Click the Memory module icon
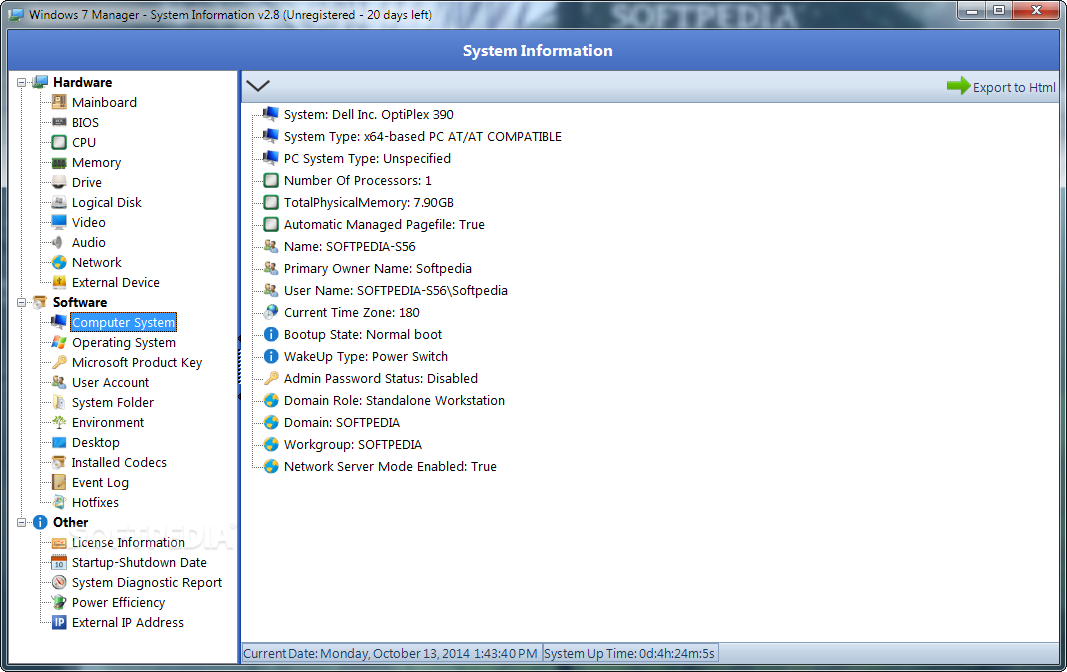The height and width of the screenshot is (672, 1067). pyautogui.click(x=59, y=163)
